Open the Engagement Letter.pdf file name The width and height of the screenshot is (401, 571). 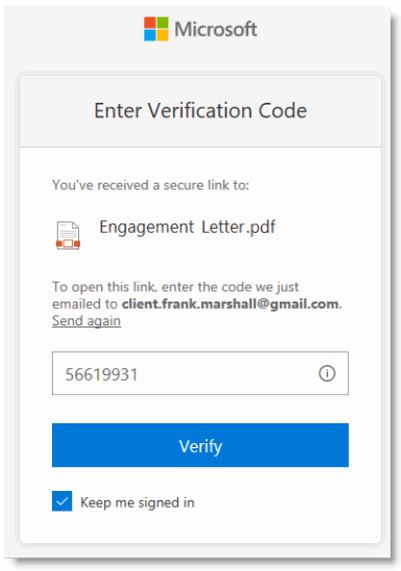(x=187, y=227)
